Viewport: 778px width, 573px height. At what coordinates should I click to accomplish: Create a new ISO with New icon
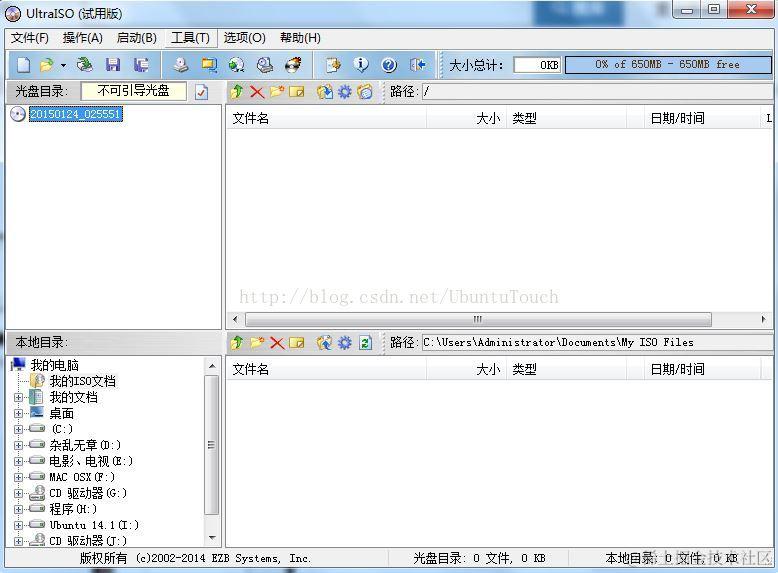tap(23, 64)
